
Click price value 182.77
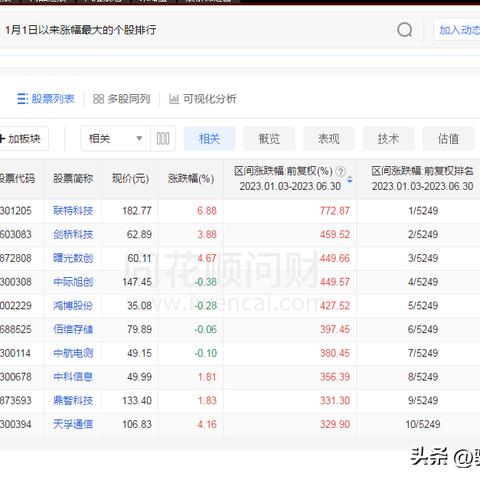(137, 211)
